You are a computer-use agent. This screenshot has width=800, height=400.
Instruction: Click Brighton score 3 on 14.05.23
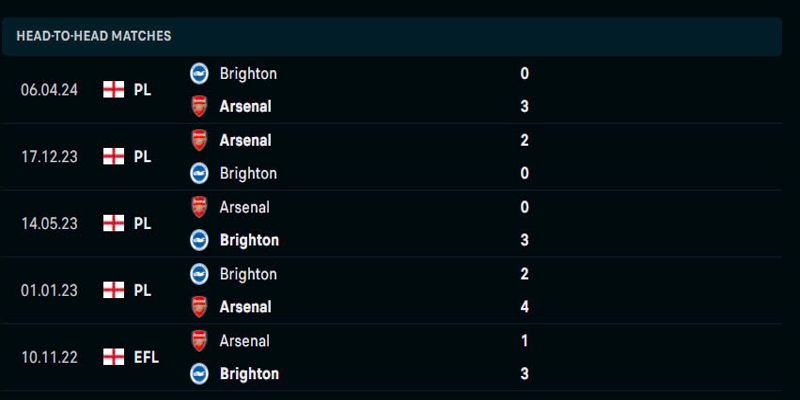[x=524, y=240]
